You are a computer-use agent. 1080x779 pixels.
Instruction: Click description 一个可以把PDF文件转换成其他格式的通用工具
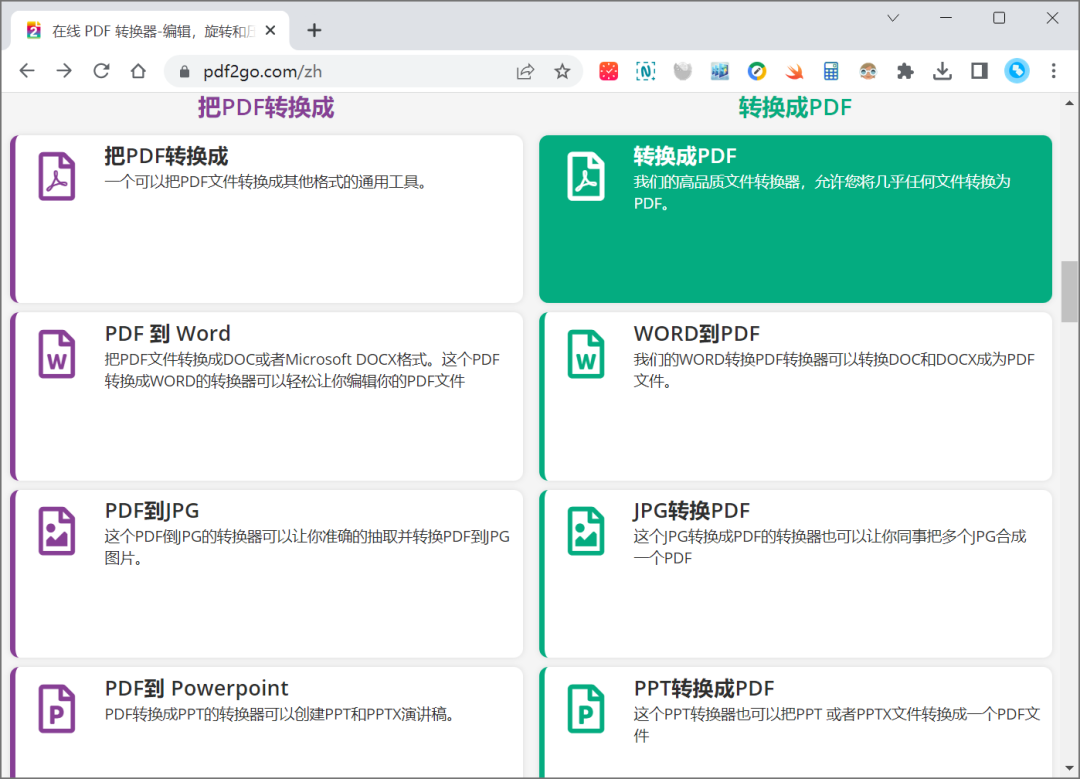pos(266,183)
